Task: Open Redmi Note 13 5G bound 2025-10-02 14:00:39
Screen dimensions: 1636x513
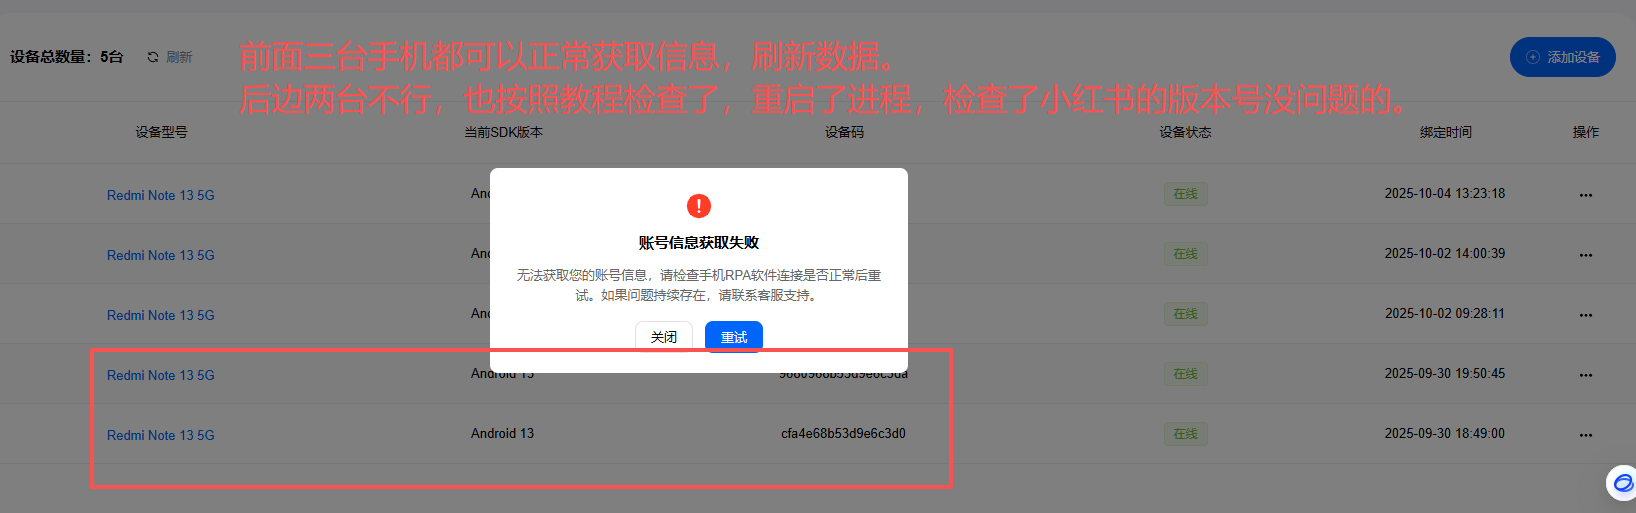Action: click(x=161, y=255)
